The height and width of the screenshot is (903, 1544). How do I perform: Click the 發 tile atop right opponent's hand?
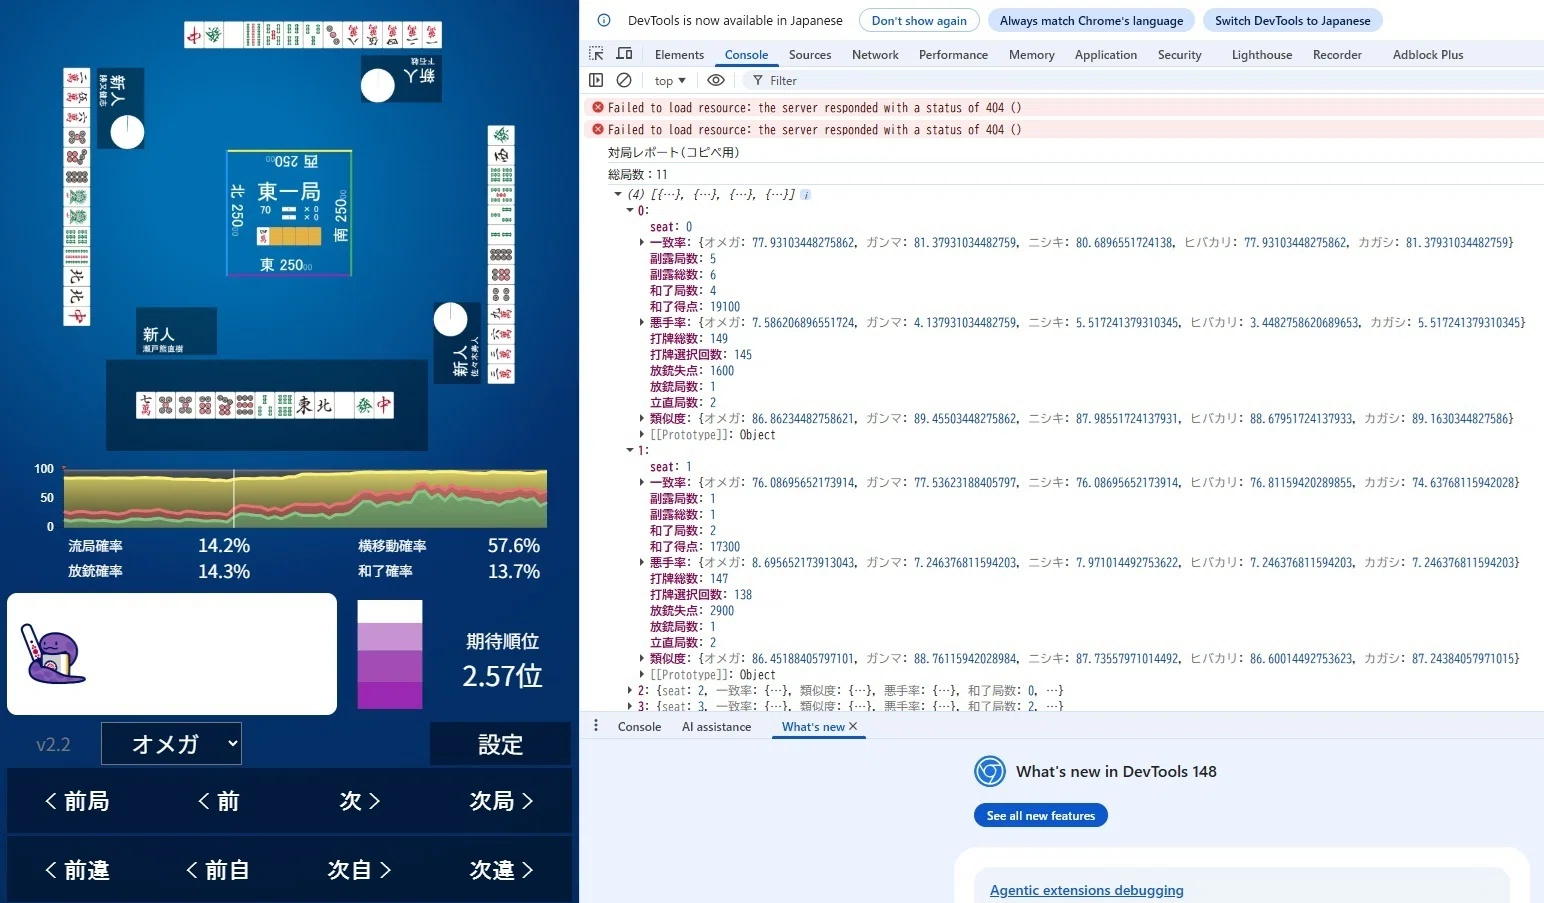501,135
